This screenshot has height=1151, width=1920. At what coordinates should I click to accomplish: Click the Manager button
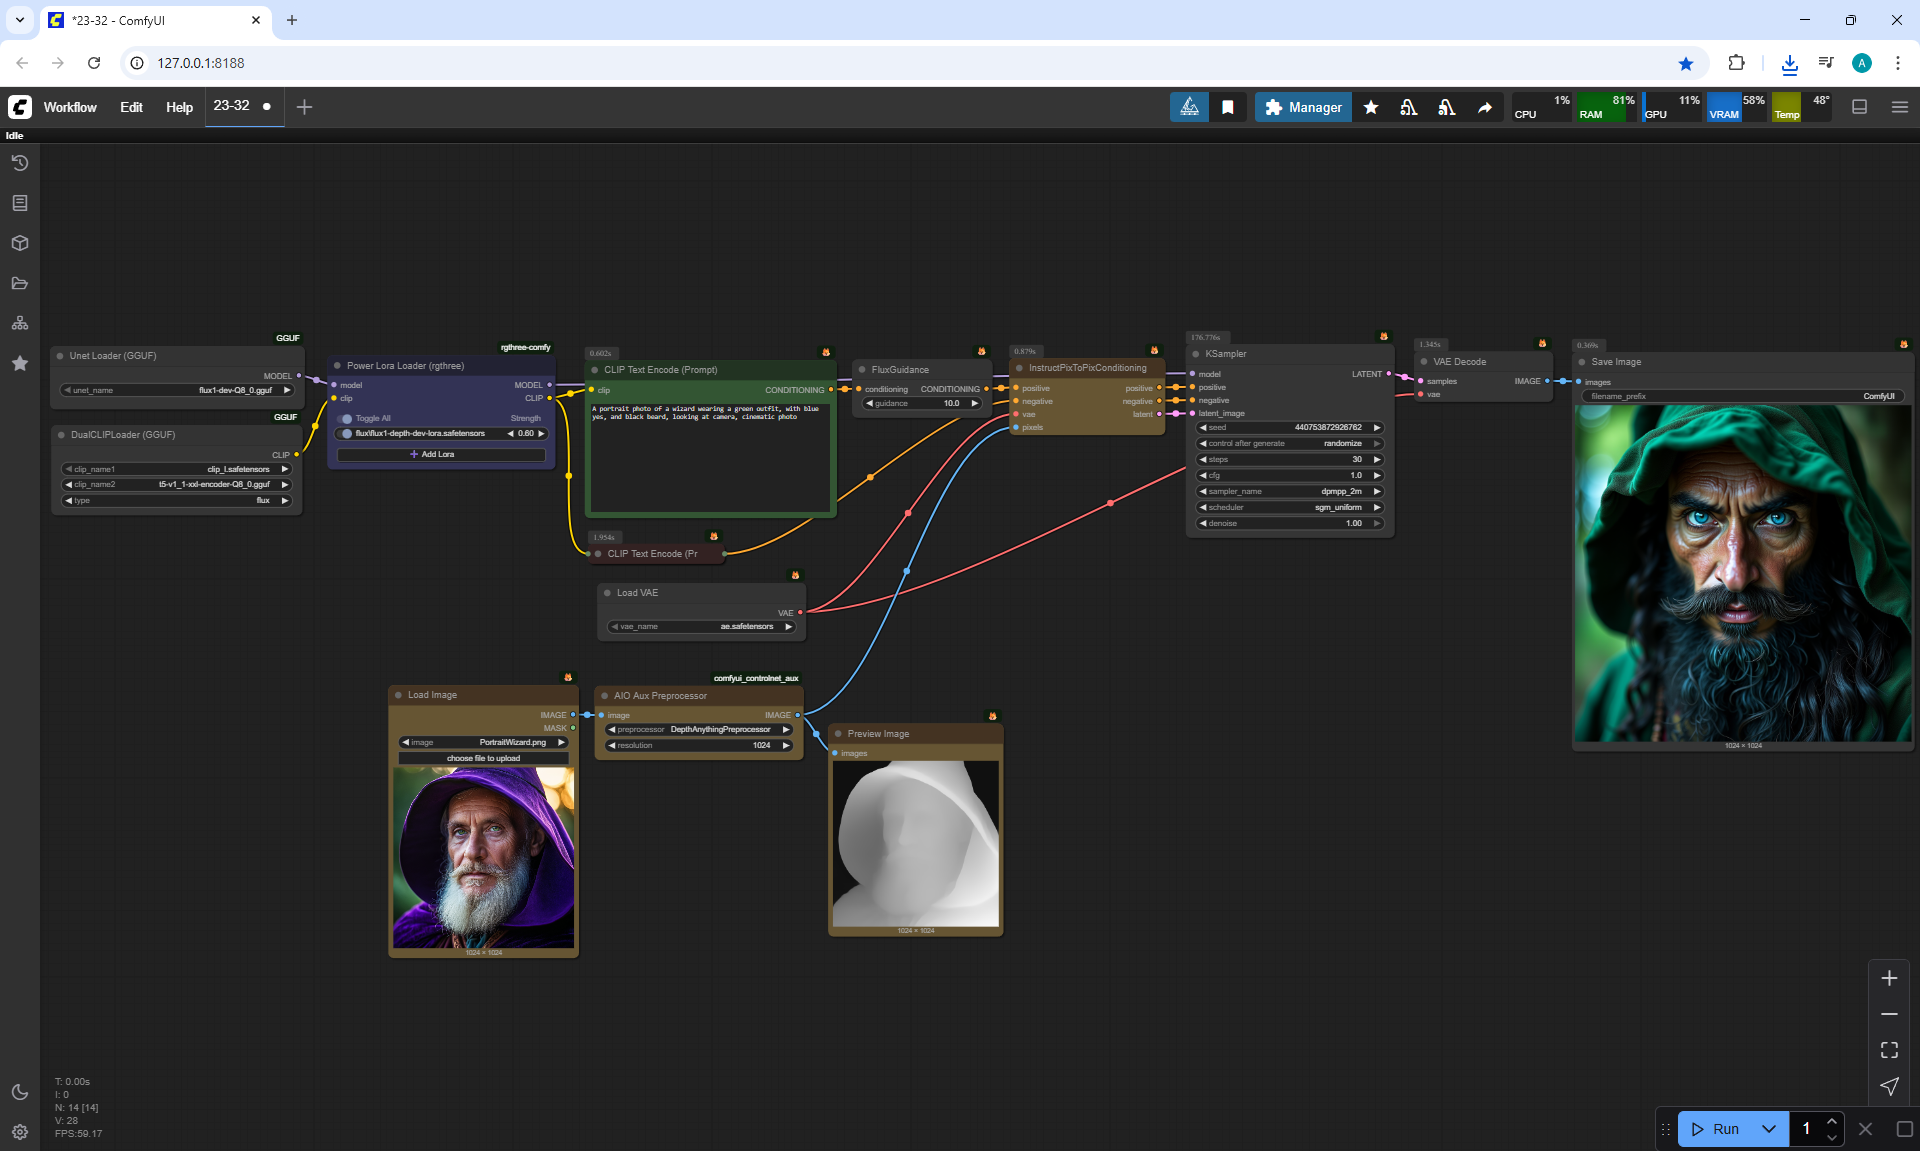[1303, 107]
